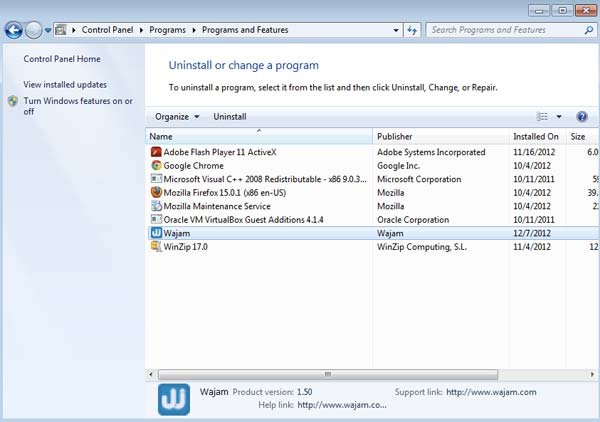Viewport: 600px width, 422px height.
Task: Click the Wajam help link URL
Action: tap(342, 405)
